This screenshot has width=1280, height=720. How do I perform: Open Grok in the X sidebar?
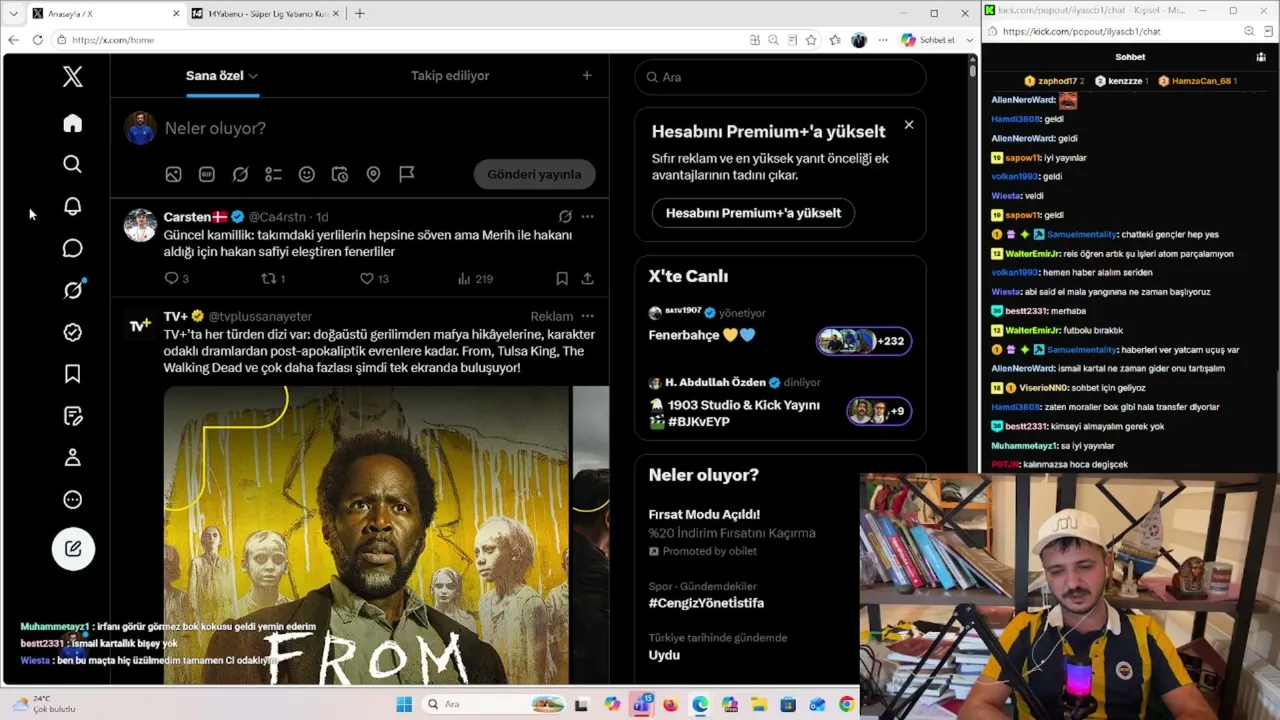click(x=73, y=290)
